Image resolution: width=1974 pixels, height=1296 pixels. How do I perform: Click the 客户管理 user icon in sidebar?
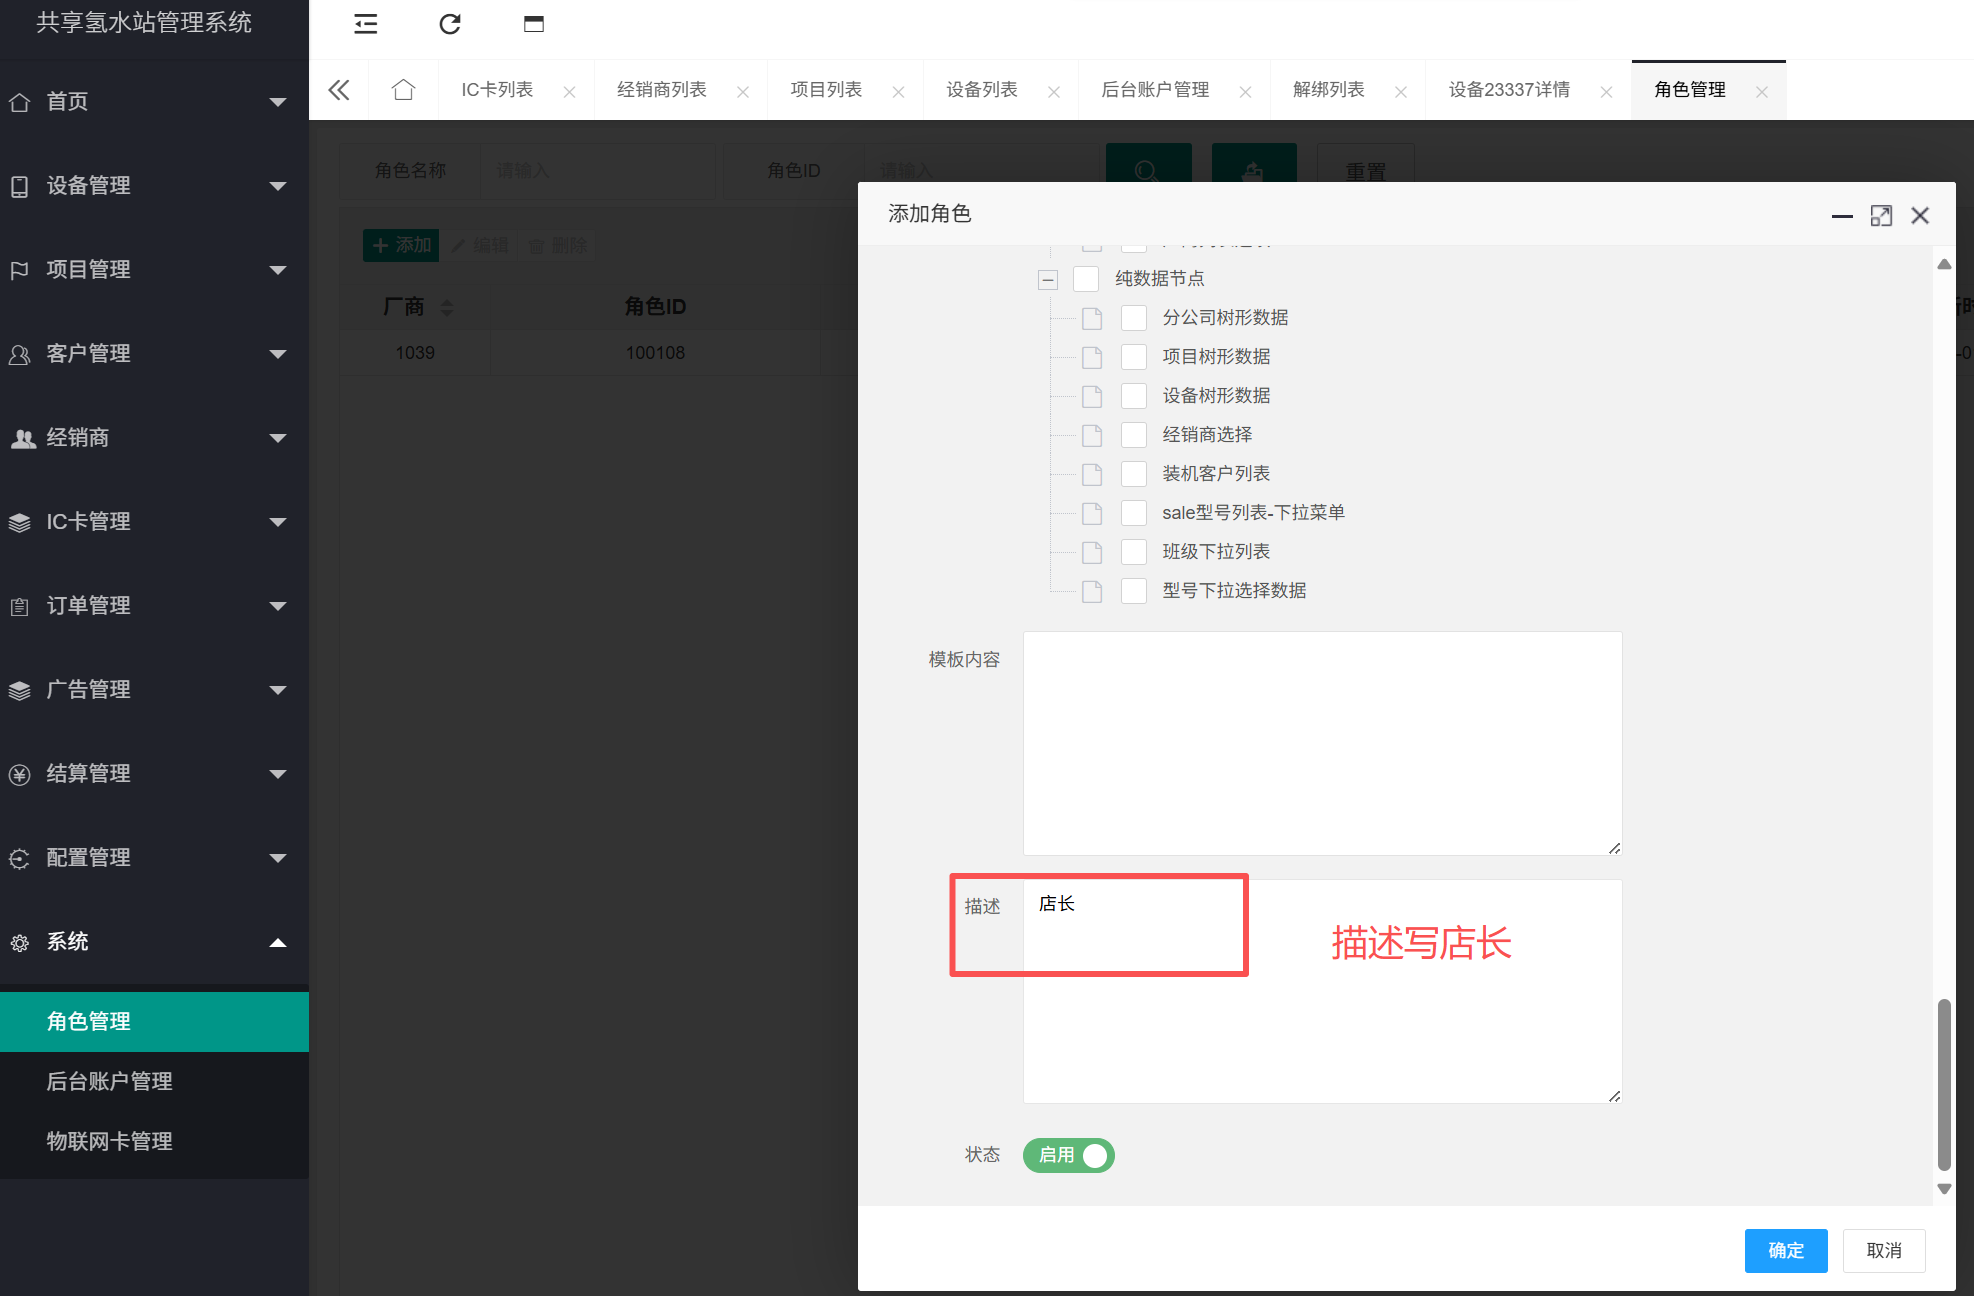(x=19, y=354)
